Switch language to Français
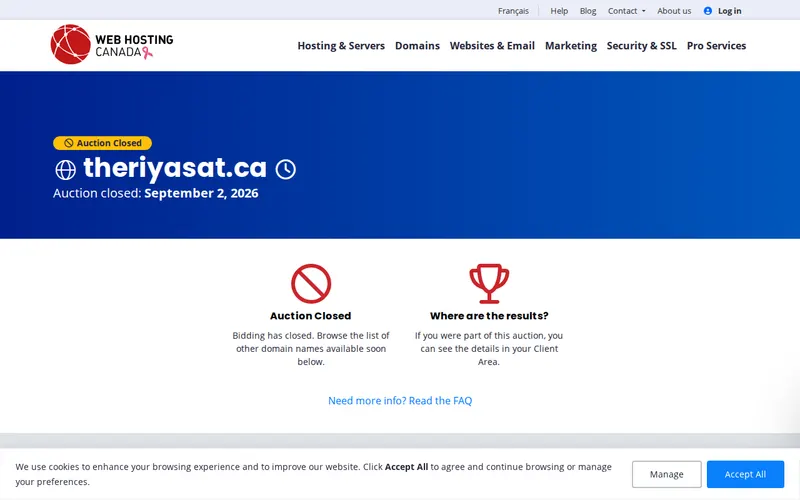800x500 pixels. point(513,11)
